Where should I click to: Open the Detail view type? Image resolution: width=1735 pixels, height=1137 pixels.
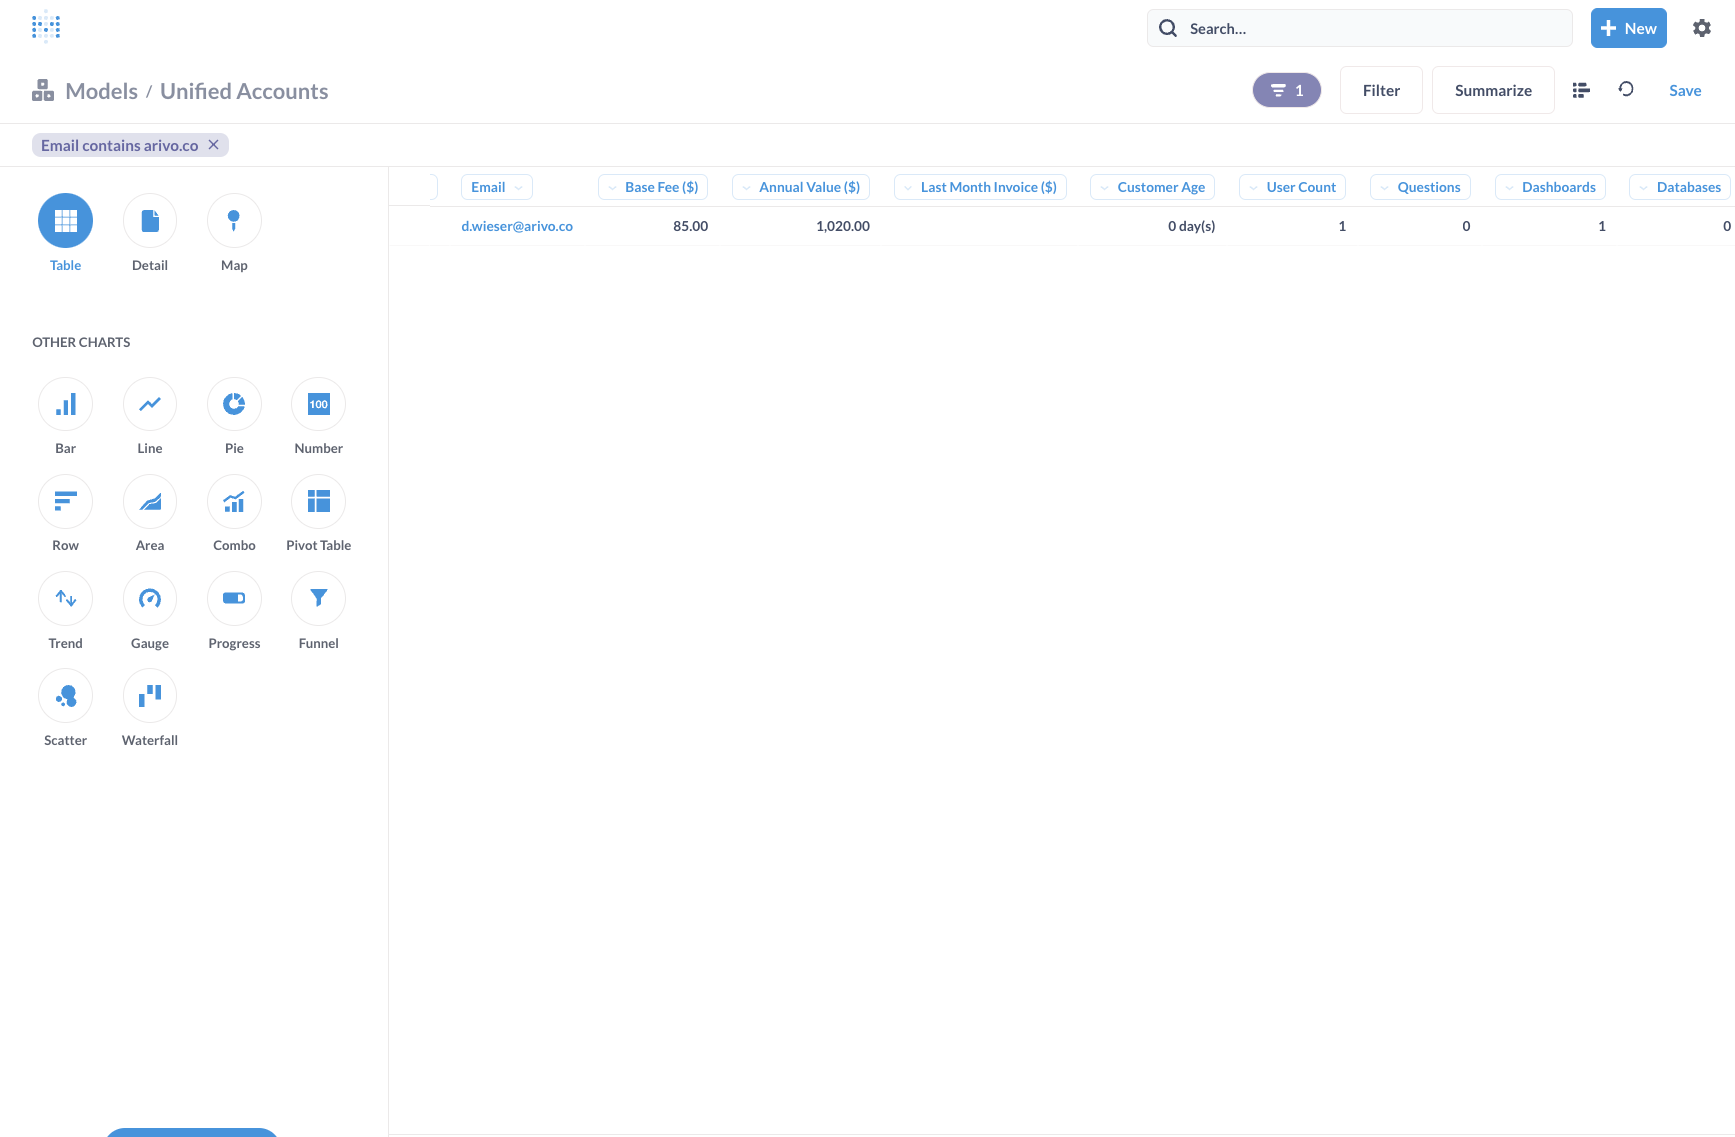click(149, 220)
